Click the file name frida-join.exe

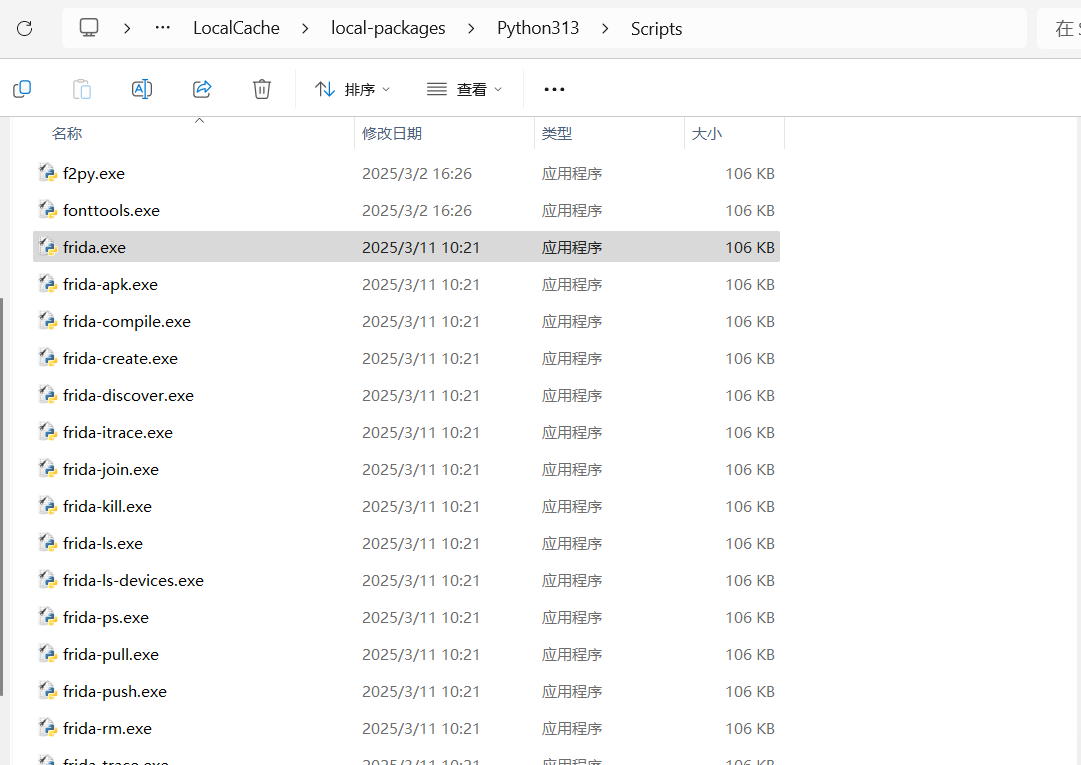(x=111, y=469)
